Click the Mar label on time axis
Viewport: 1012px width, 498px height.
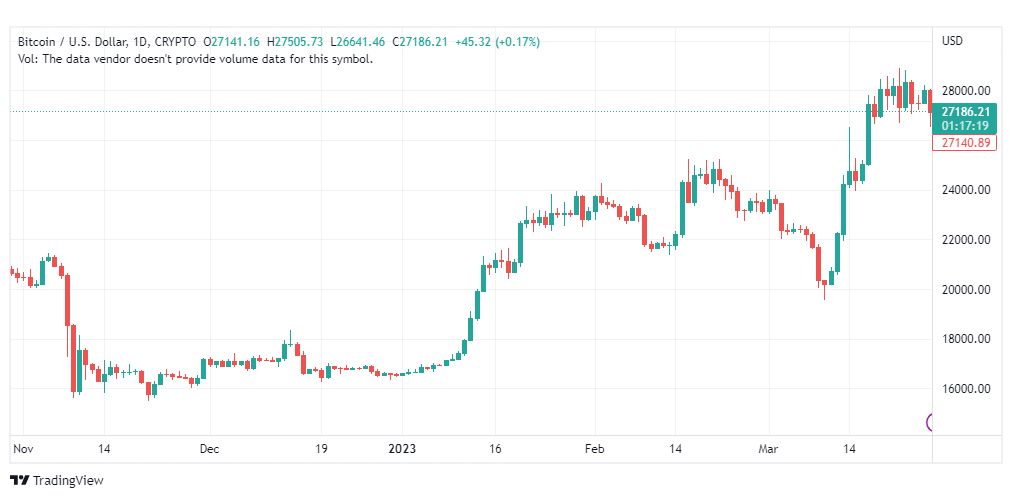767,449
